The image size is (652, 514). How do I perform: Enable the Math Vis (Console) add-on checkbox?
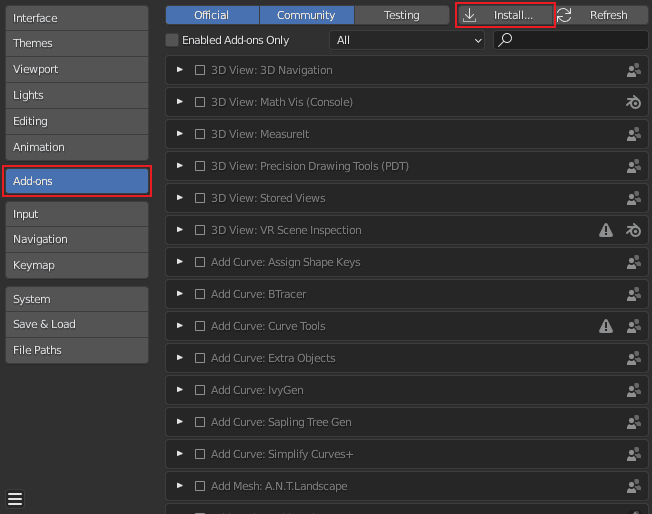[x=200, y=102]
